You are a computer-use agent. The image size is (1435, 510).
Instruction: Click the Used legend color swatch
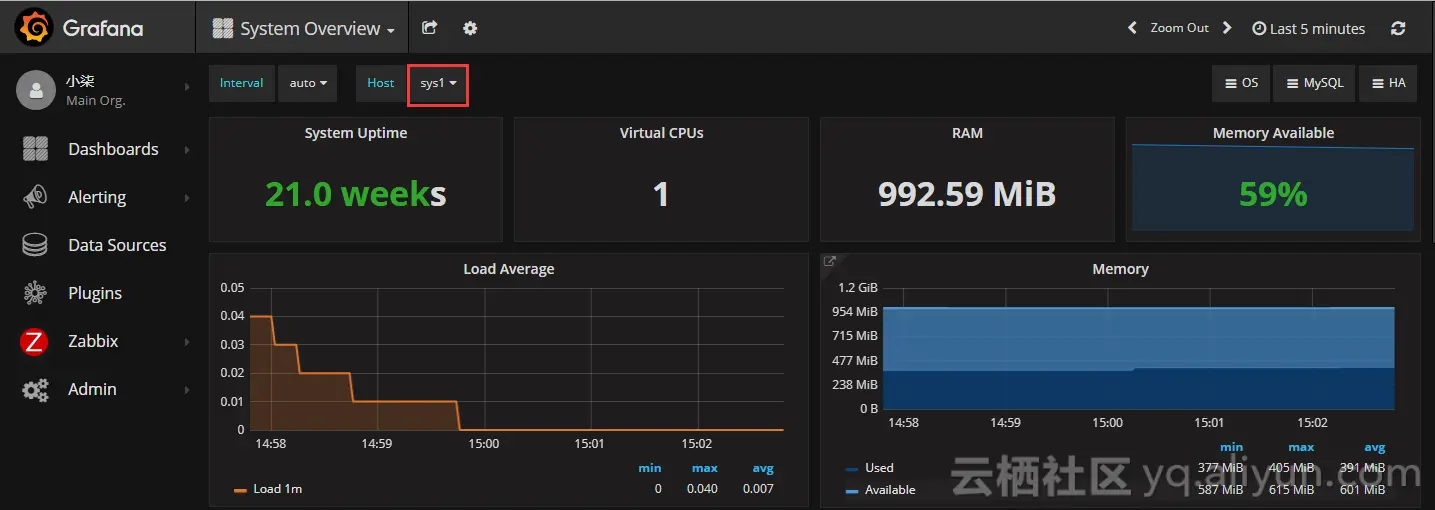point(852,468)
